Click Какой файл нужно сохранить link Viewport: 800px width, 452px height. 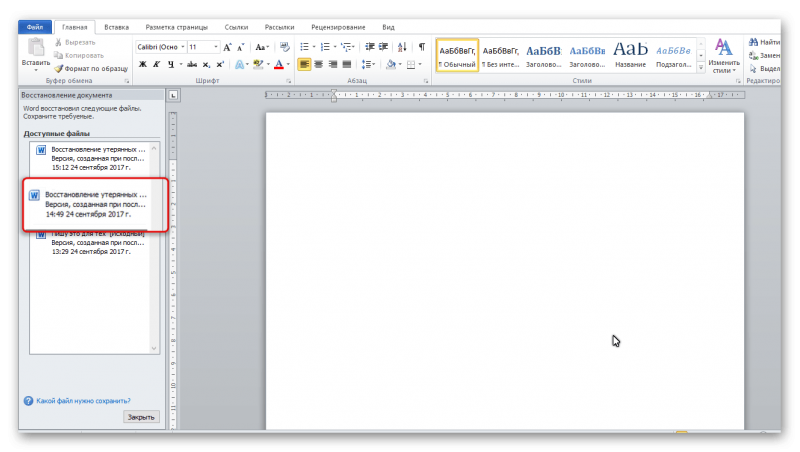tap(83, 401)
